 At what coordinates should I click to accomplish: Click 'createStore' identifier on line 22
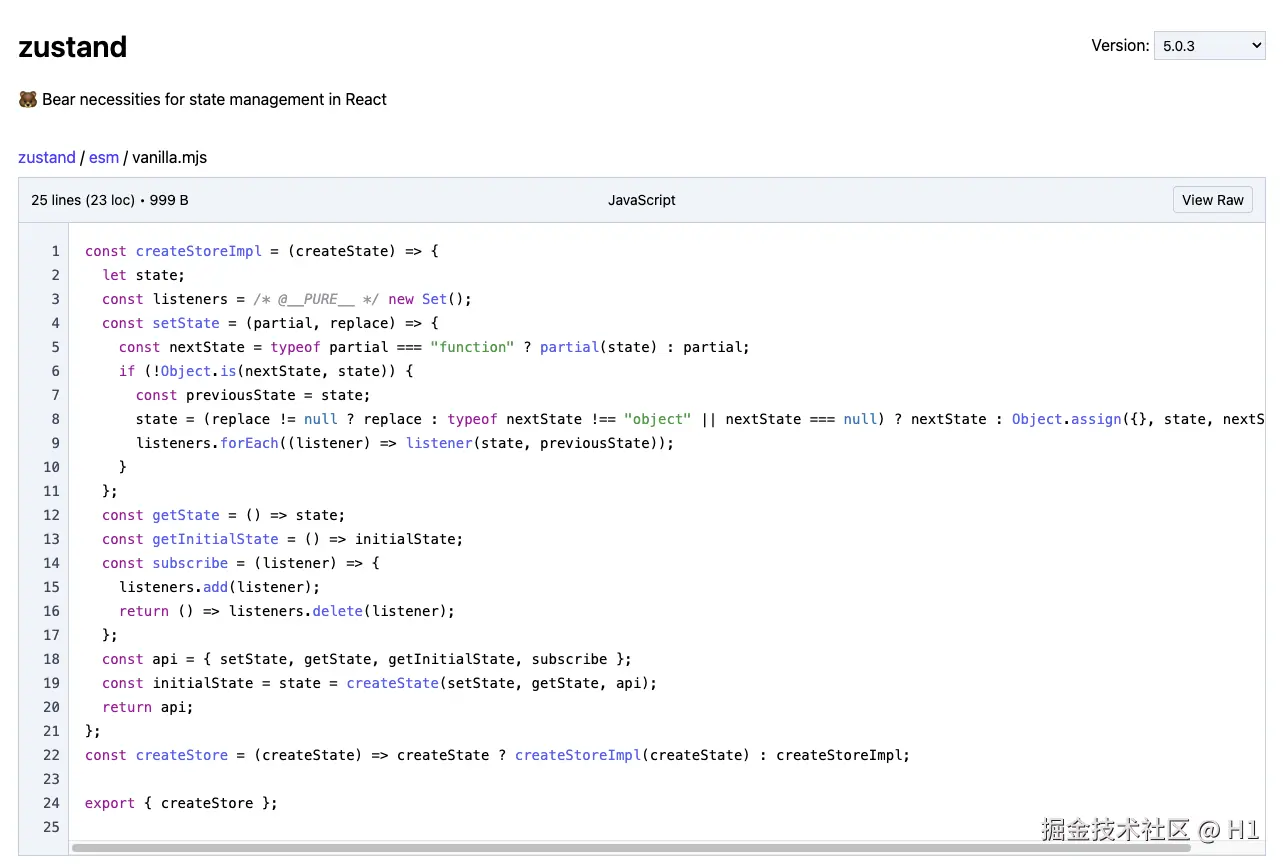tap(182, 755)
